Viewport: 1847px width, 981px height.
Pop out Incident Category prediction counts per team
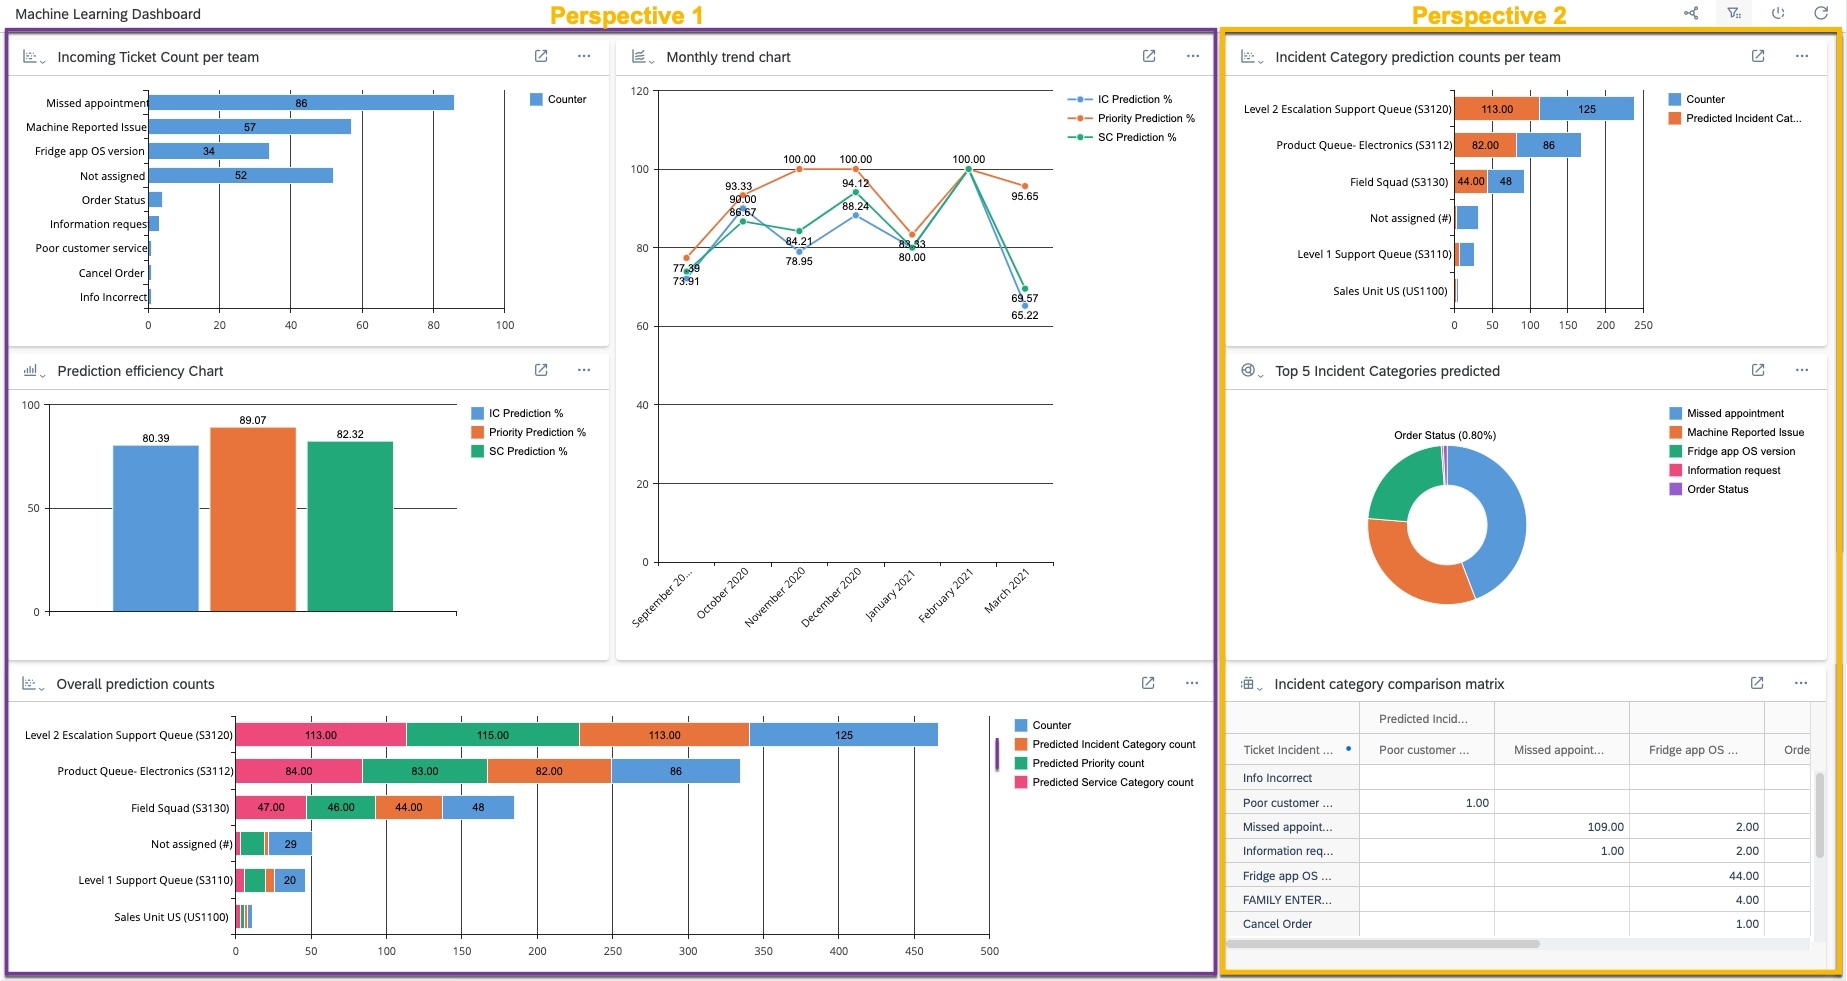pyautogui.click(x=1758, y=56)
